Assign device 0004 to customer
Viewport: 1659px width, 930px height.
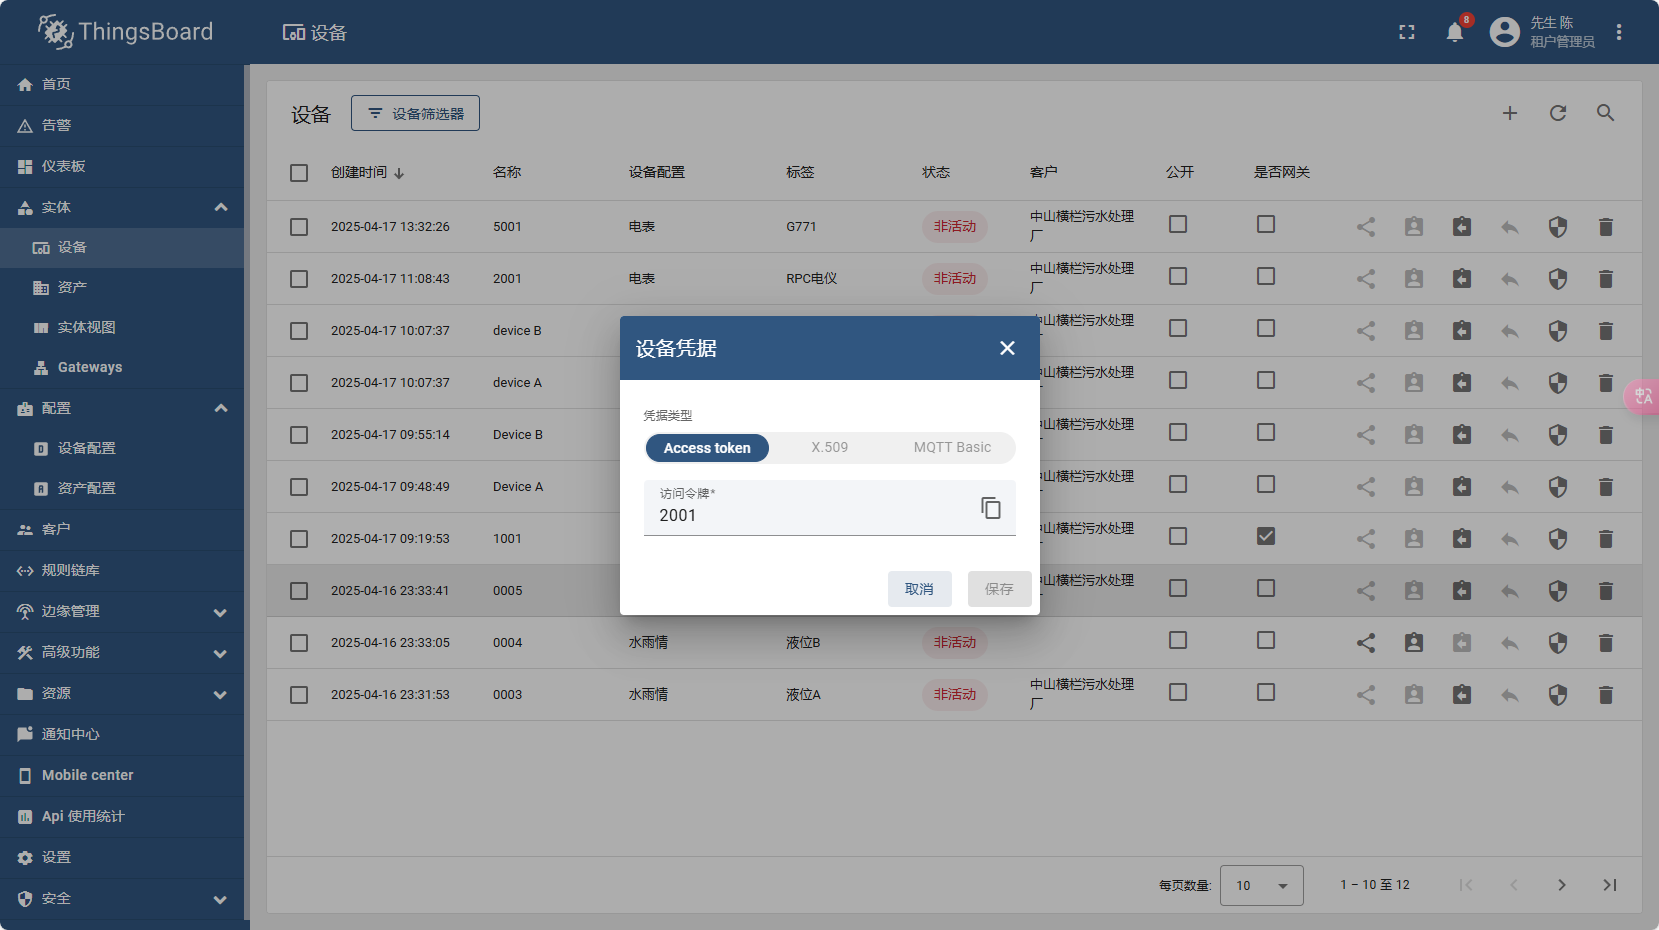pyautogui.click(x=1414, y=643)
